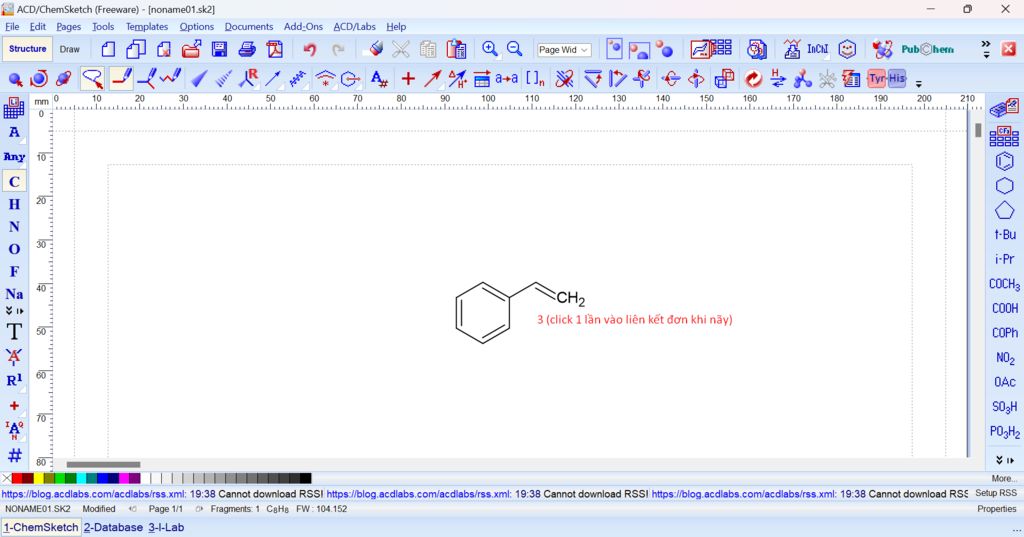Image resolution: width=1024 pixels, height=537 pixels.
Task: Insert the t-Bu radical group
Action: pos(1004,235)
